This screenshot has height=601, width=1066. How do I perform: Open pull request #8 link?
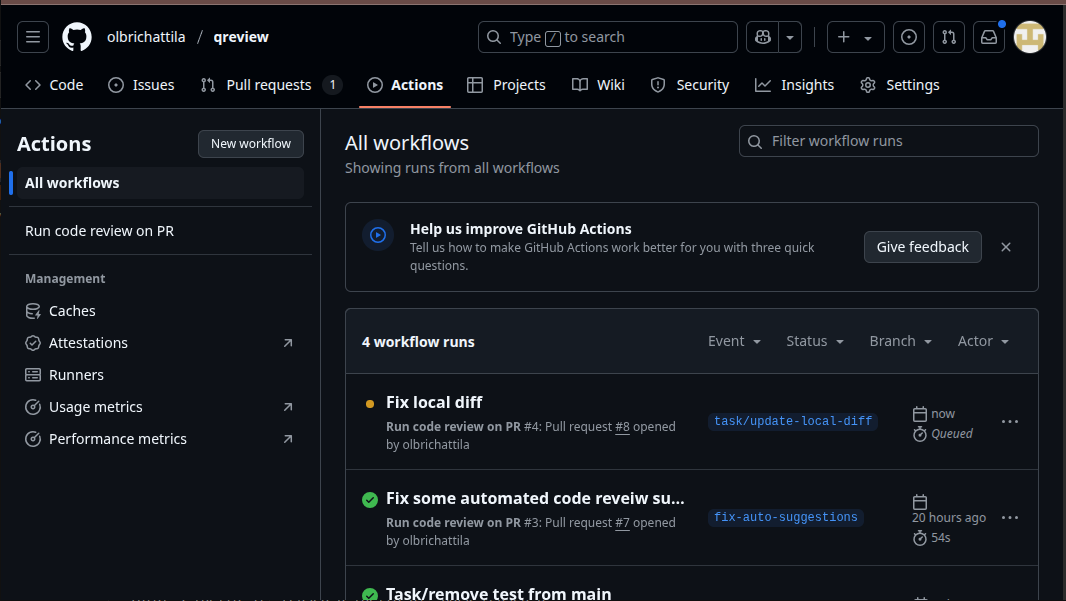click(622, 427)
